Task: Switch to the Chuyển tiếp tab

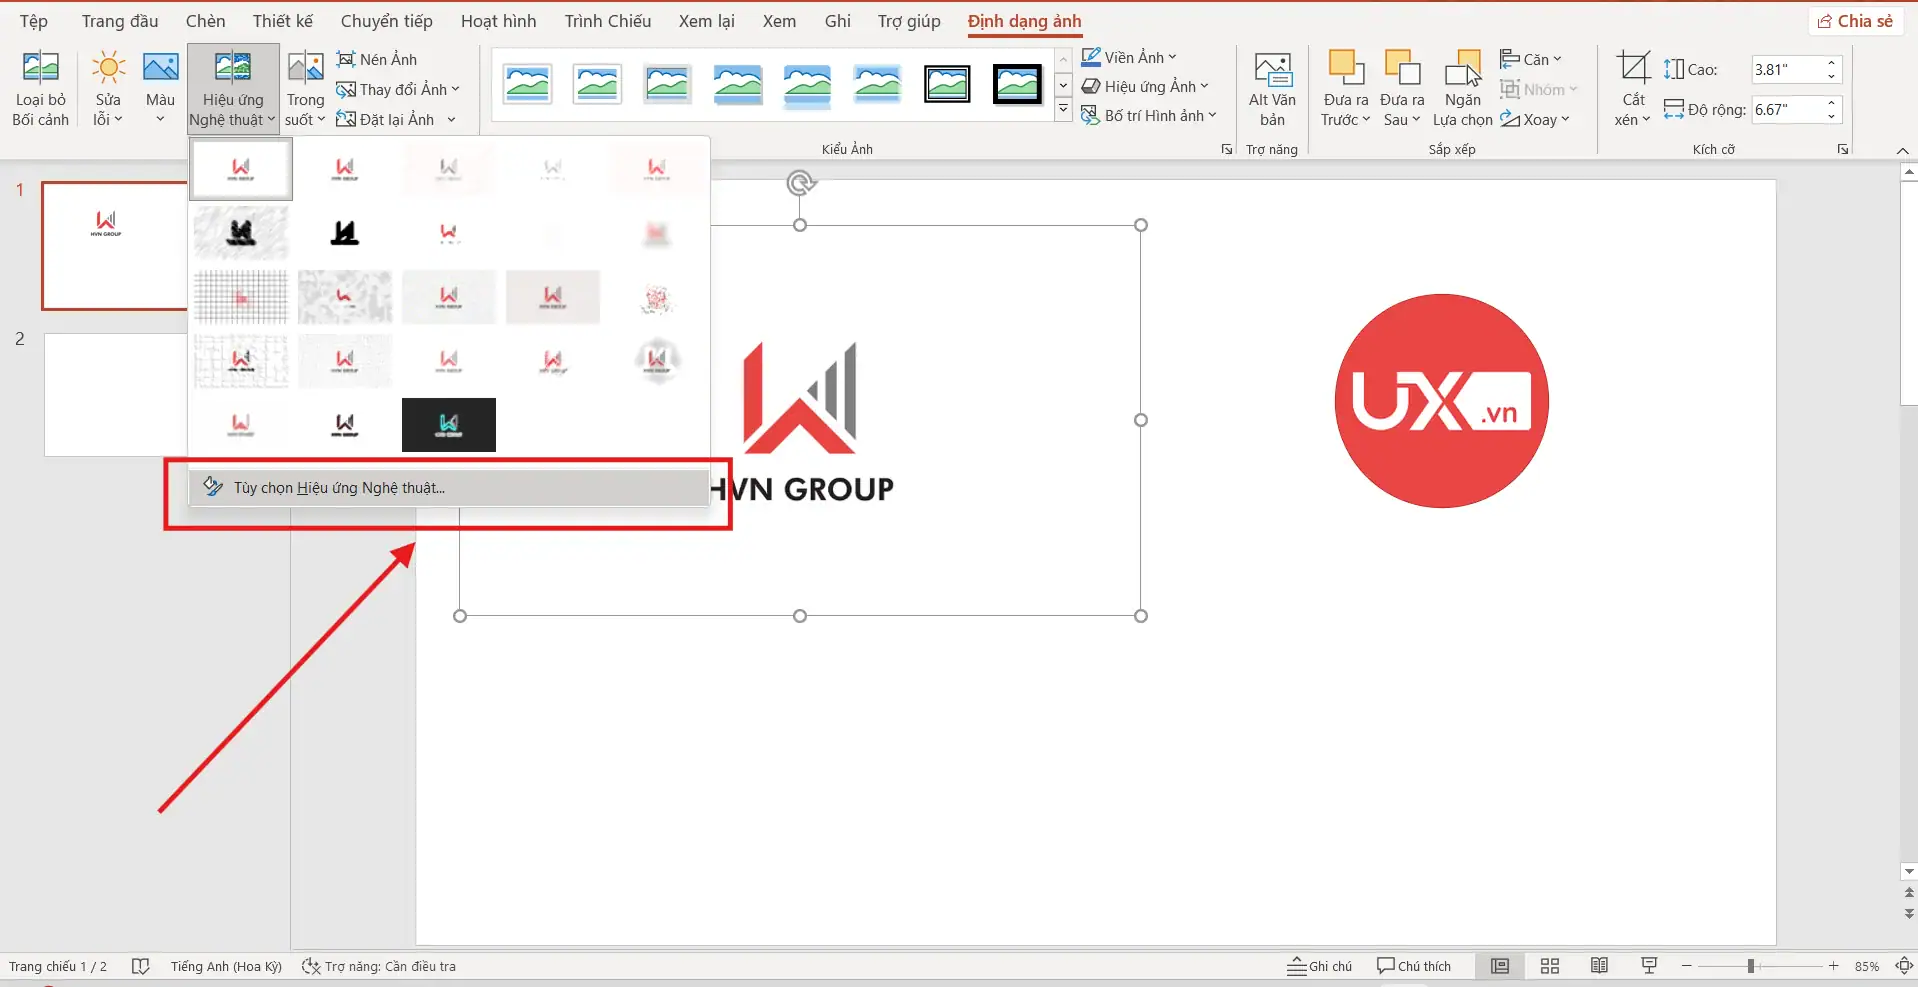Action: coord(387,21)
